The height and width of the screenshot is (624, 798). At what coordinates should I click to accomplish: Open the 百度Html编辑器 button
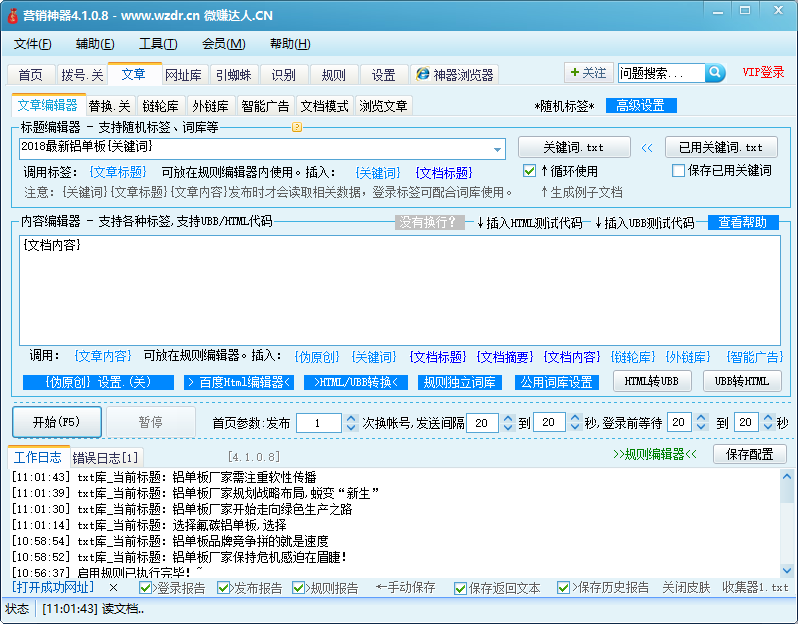(x=239, y=382)
